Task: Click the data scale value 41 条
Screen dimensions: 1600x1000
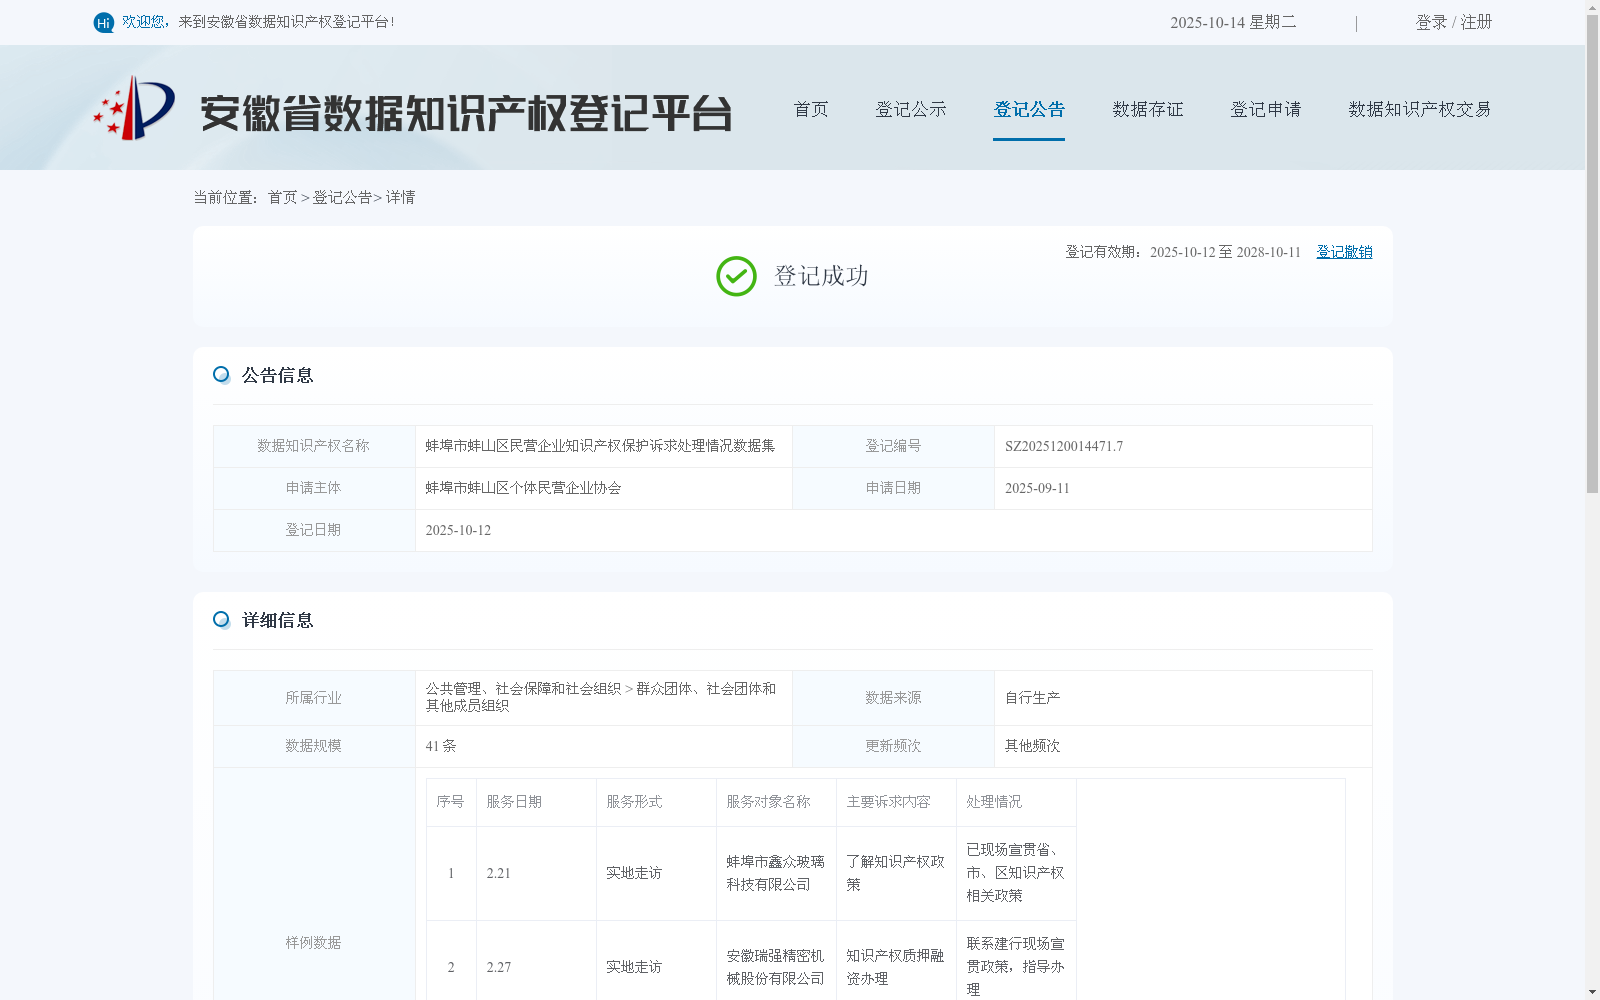Action: pos(441,746)
